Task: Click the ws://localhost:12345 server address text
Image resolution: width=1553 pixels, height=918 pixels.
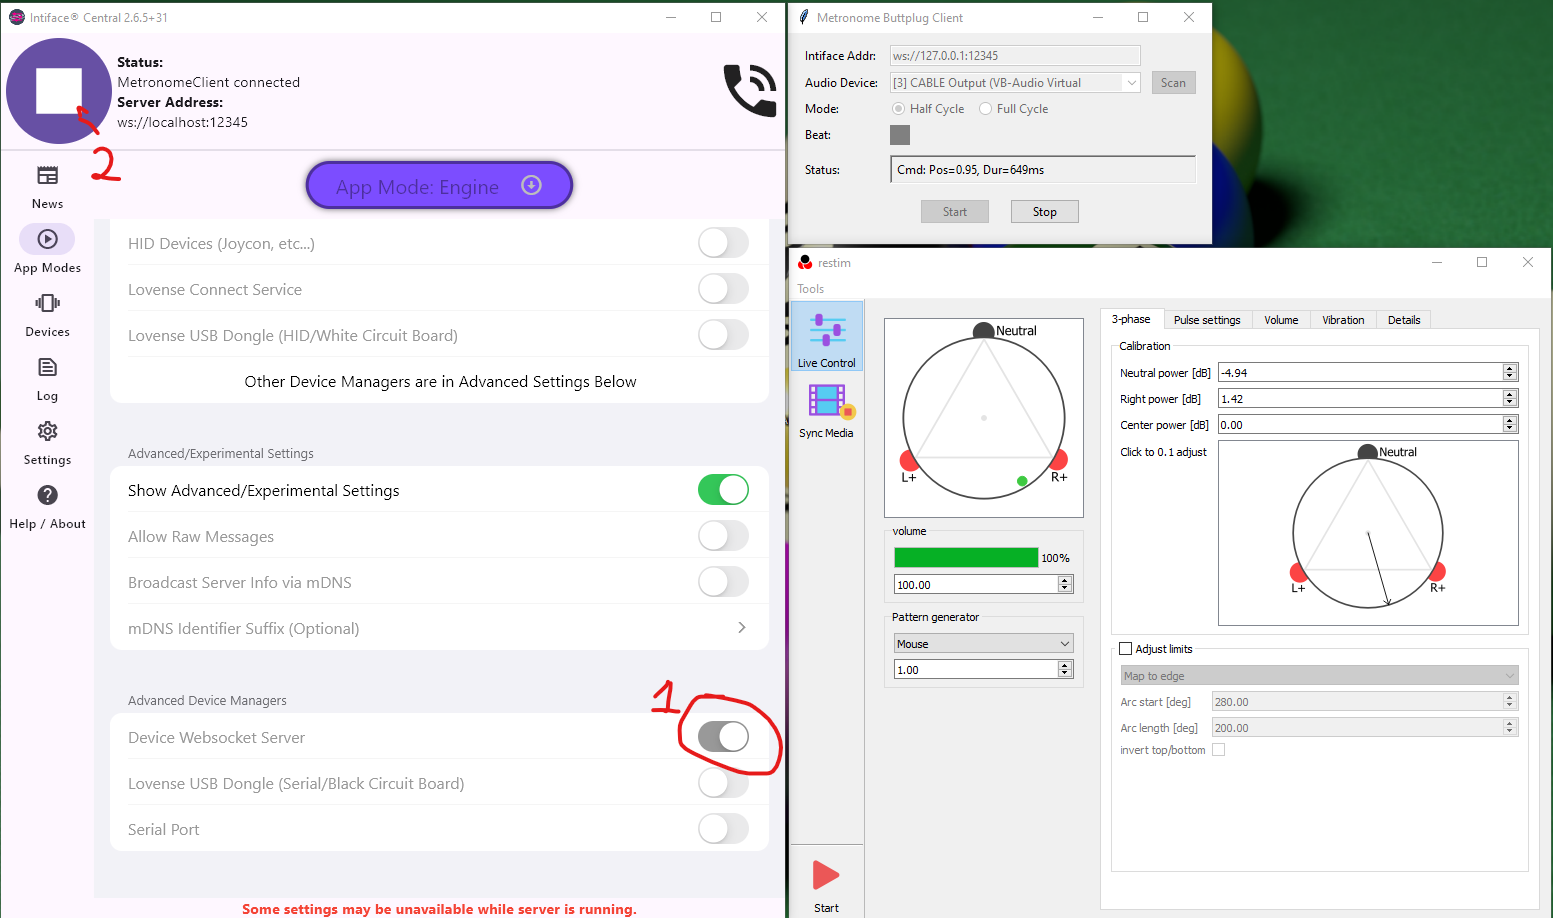Action: [x=183, y=122]
